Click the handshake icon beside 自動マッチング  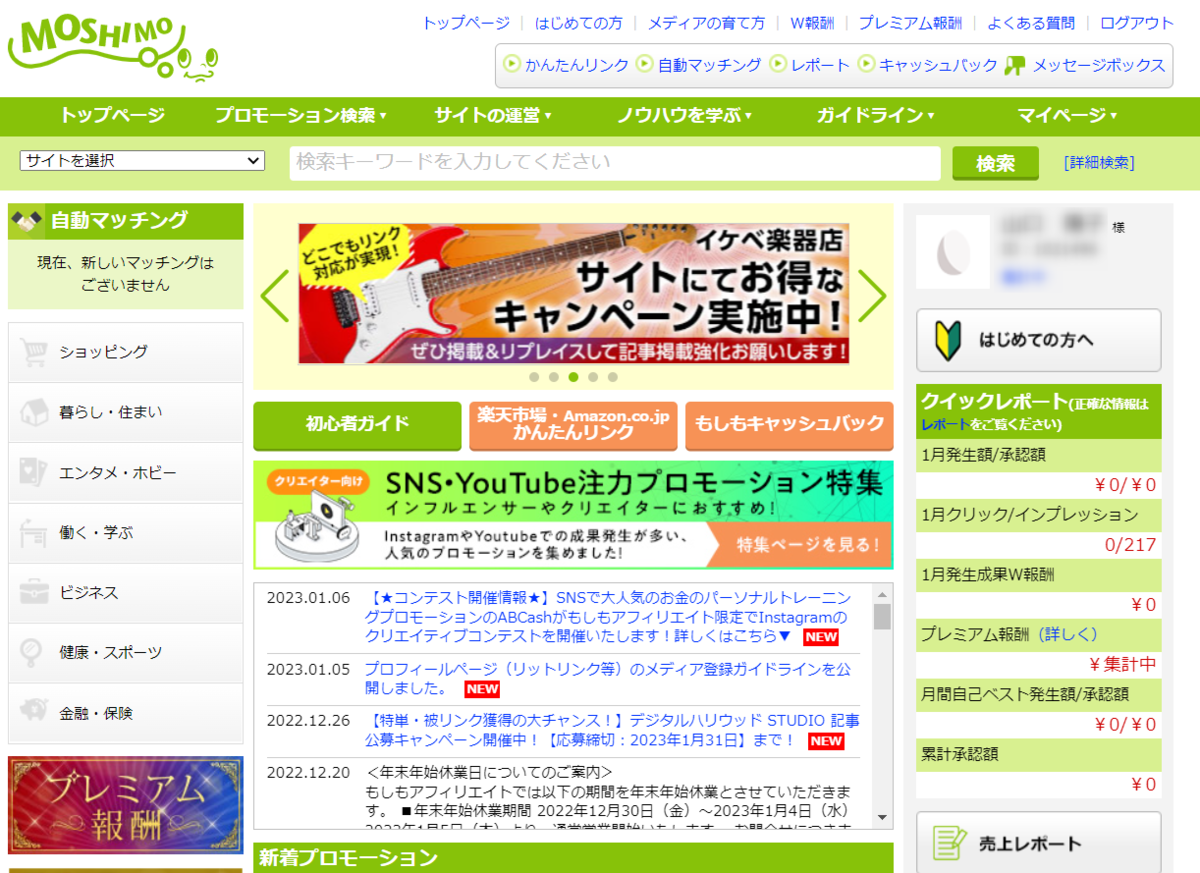(27, 220)
